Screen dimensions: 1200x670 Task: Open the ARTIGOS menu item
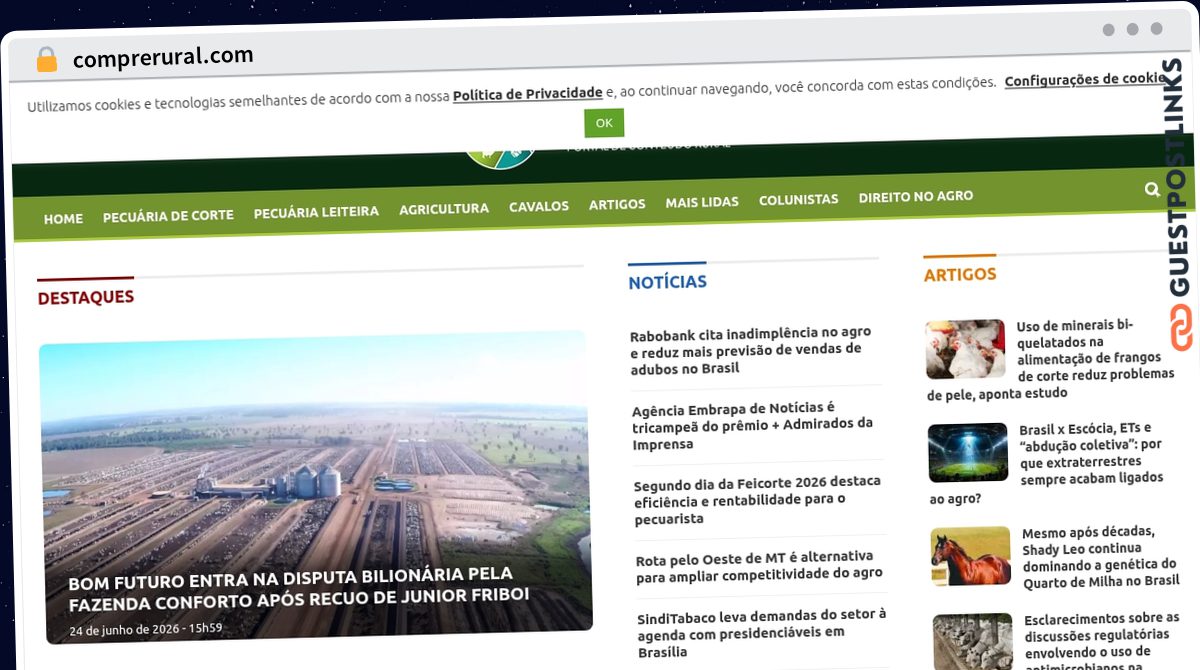pos(617,204)
